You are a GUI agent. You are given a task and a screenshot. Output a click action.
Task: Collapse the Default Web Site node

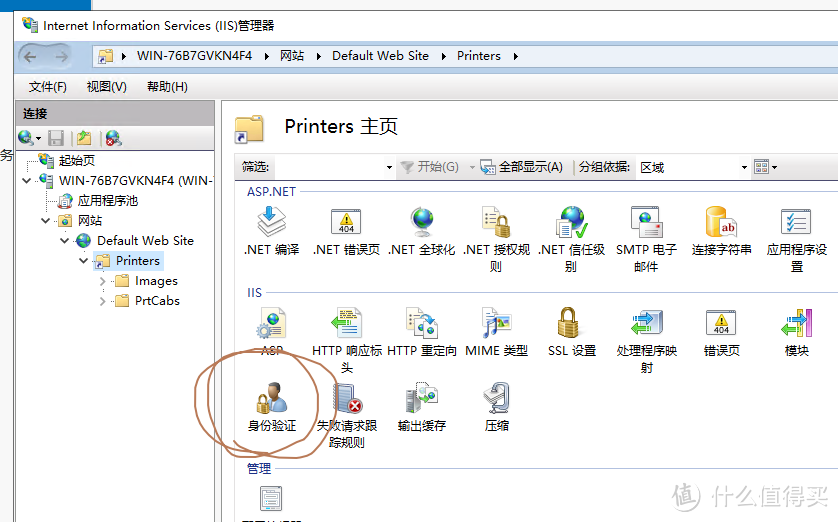coord(65,240)
